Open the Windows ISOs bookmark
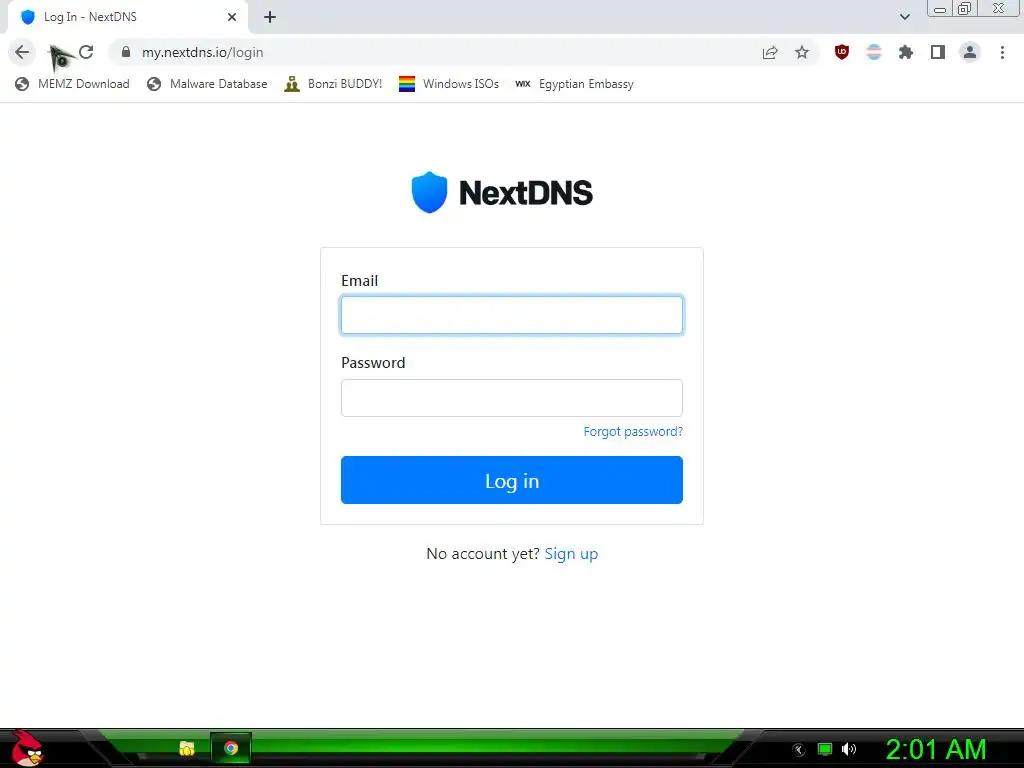The width and height of the screenshot is (1024, 768). click(x=449, y=84)
